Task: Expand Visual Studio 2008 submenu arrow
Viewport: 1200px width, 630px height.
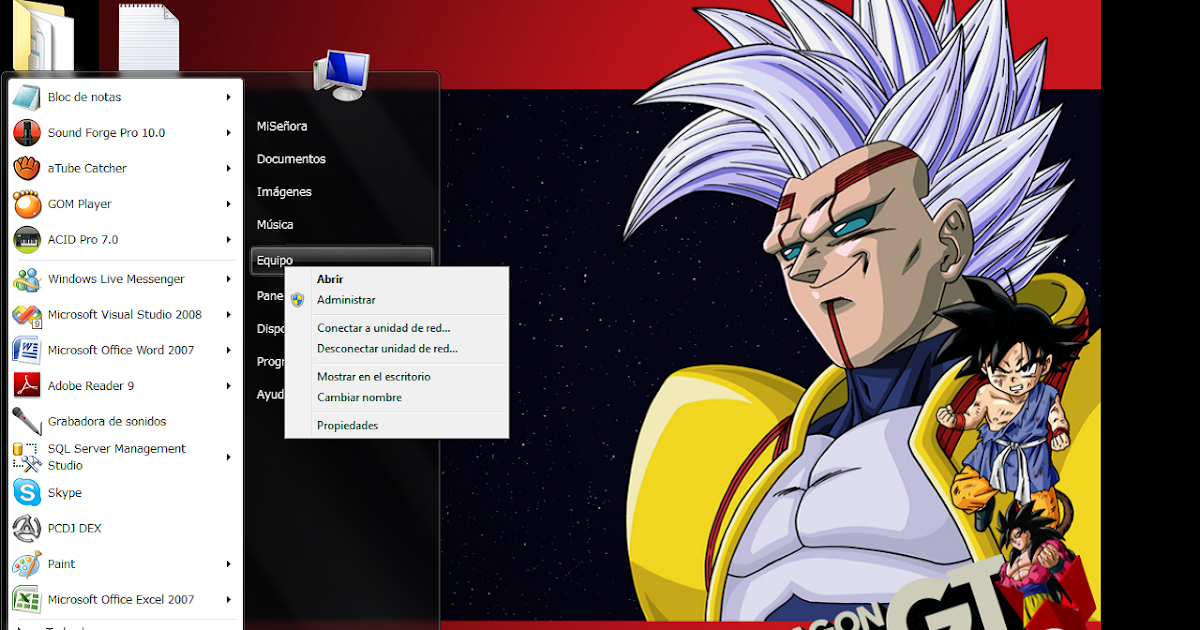Action: click(x=229, y=315)
